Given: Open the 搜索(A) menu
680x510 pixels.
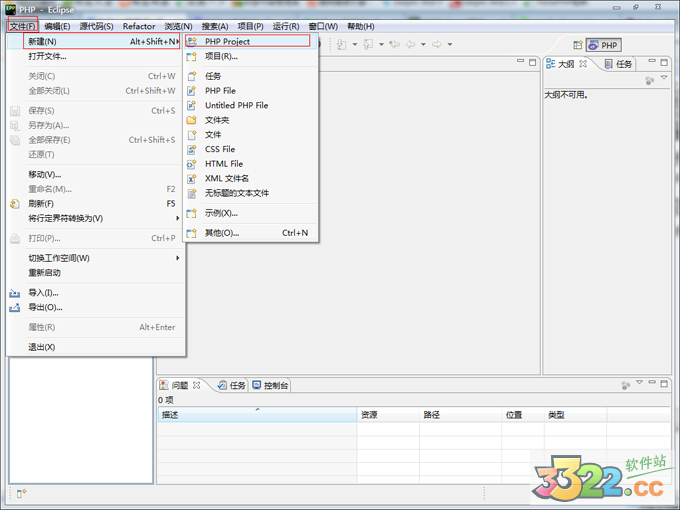Looking at the screenshot, I should tap(215, 26).
